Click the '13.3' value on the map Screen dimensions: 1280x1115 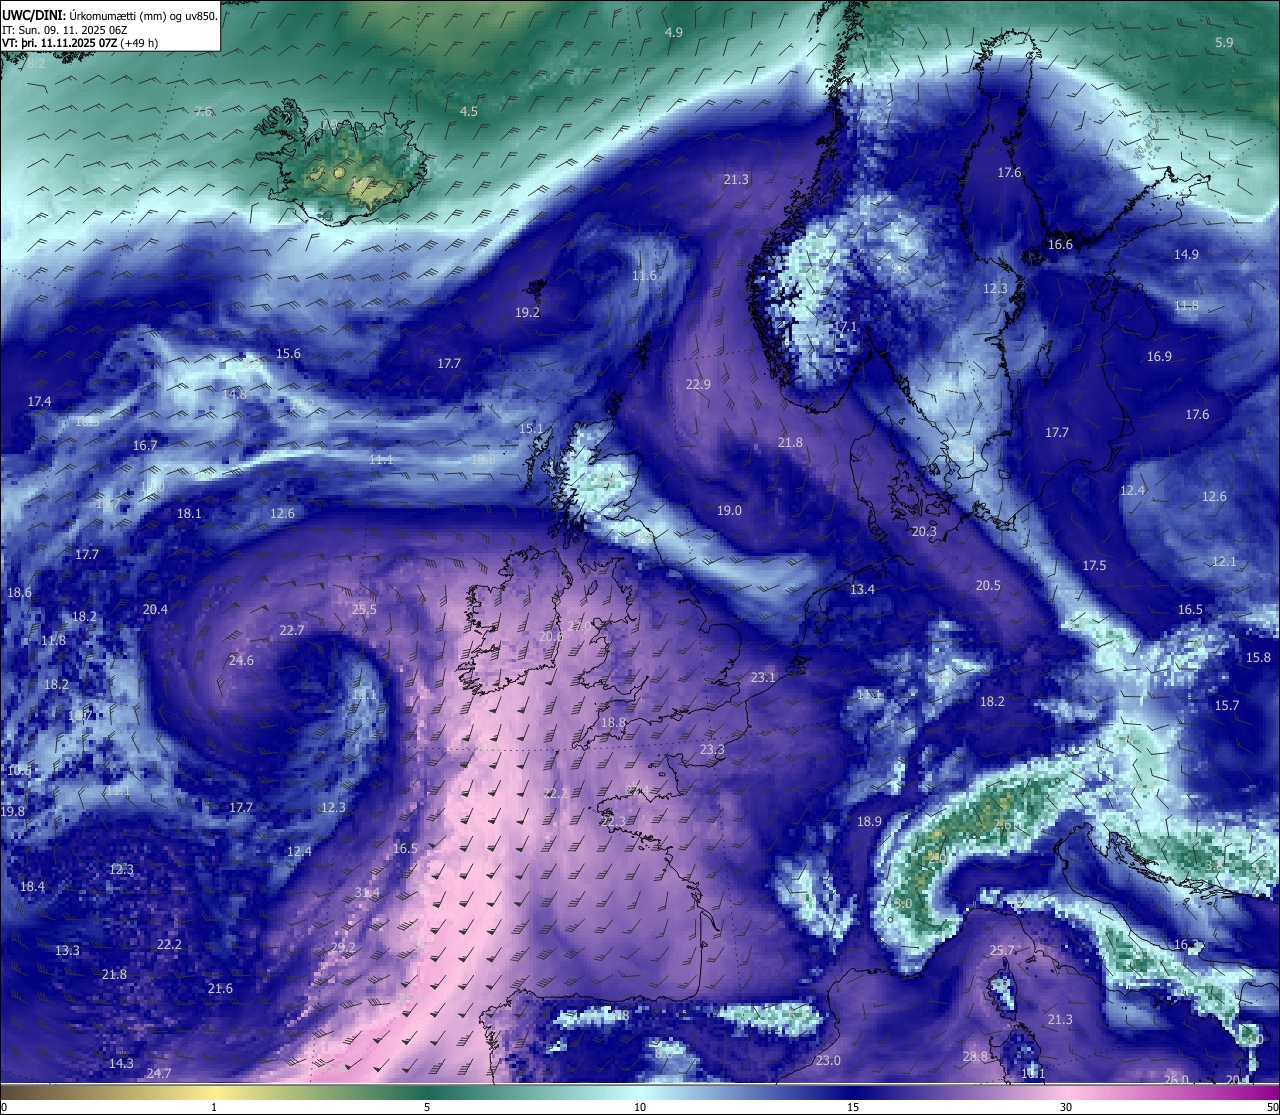(x=67, y=950)
